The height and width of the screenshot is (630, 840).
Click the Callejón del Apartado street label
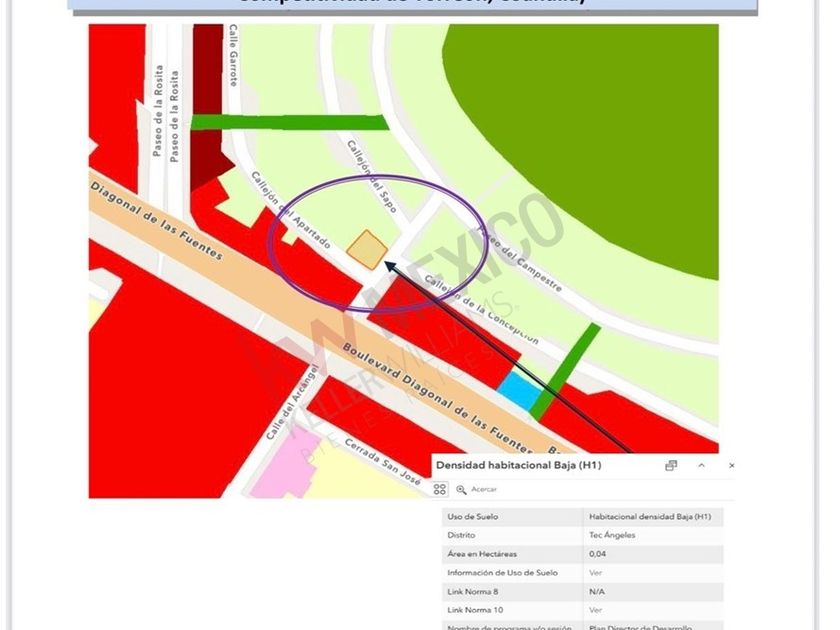[x=290, y=210]
